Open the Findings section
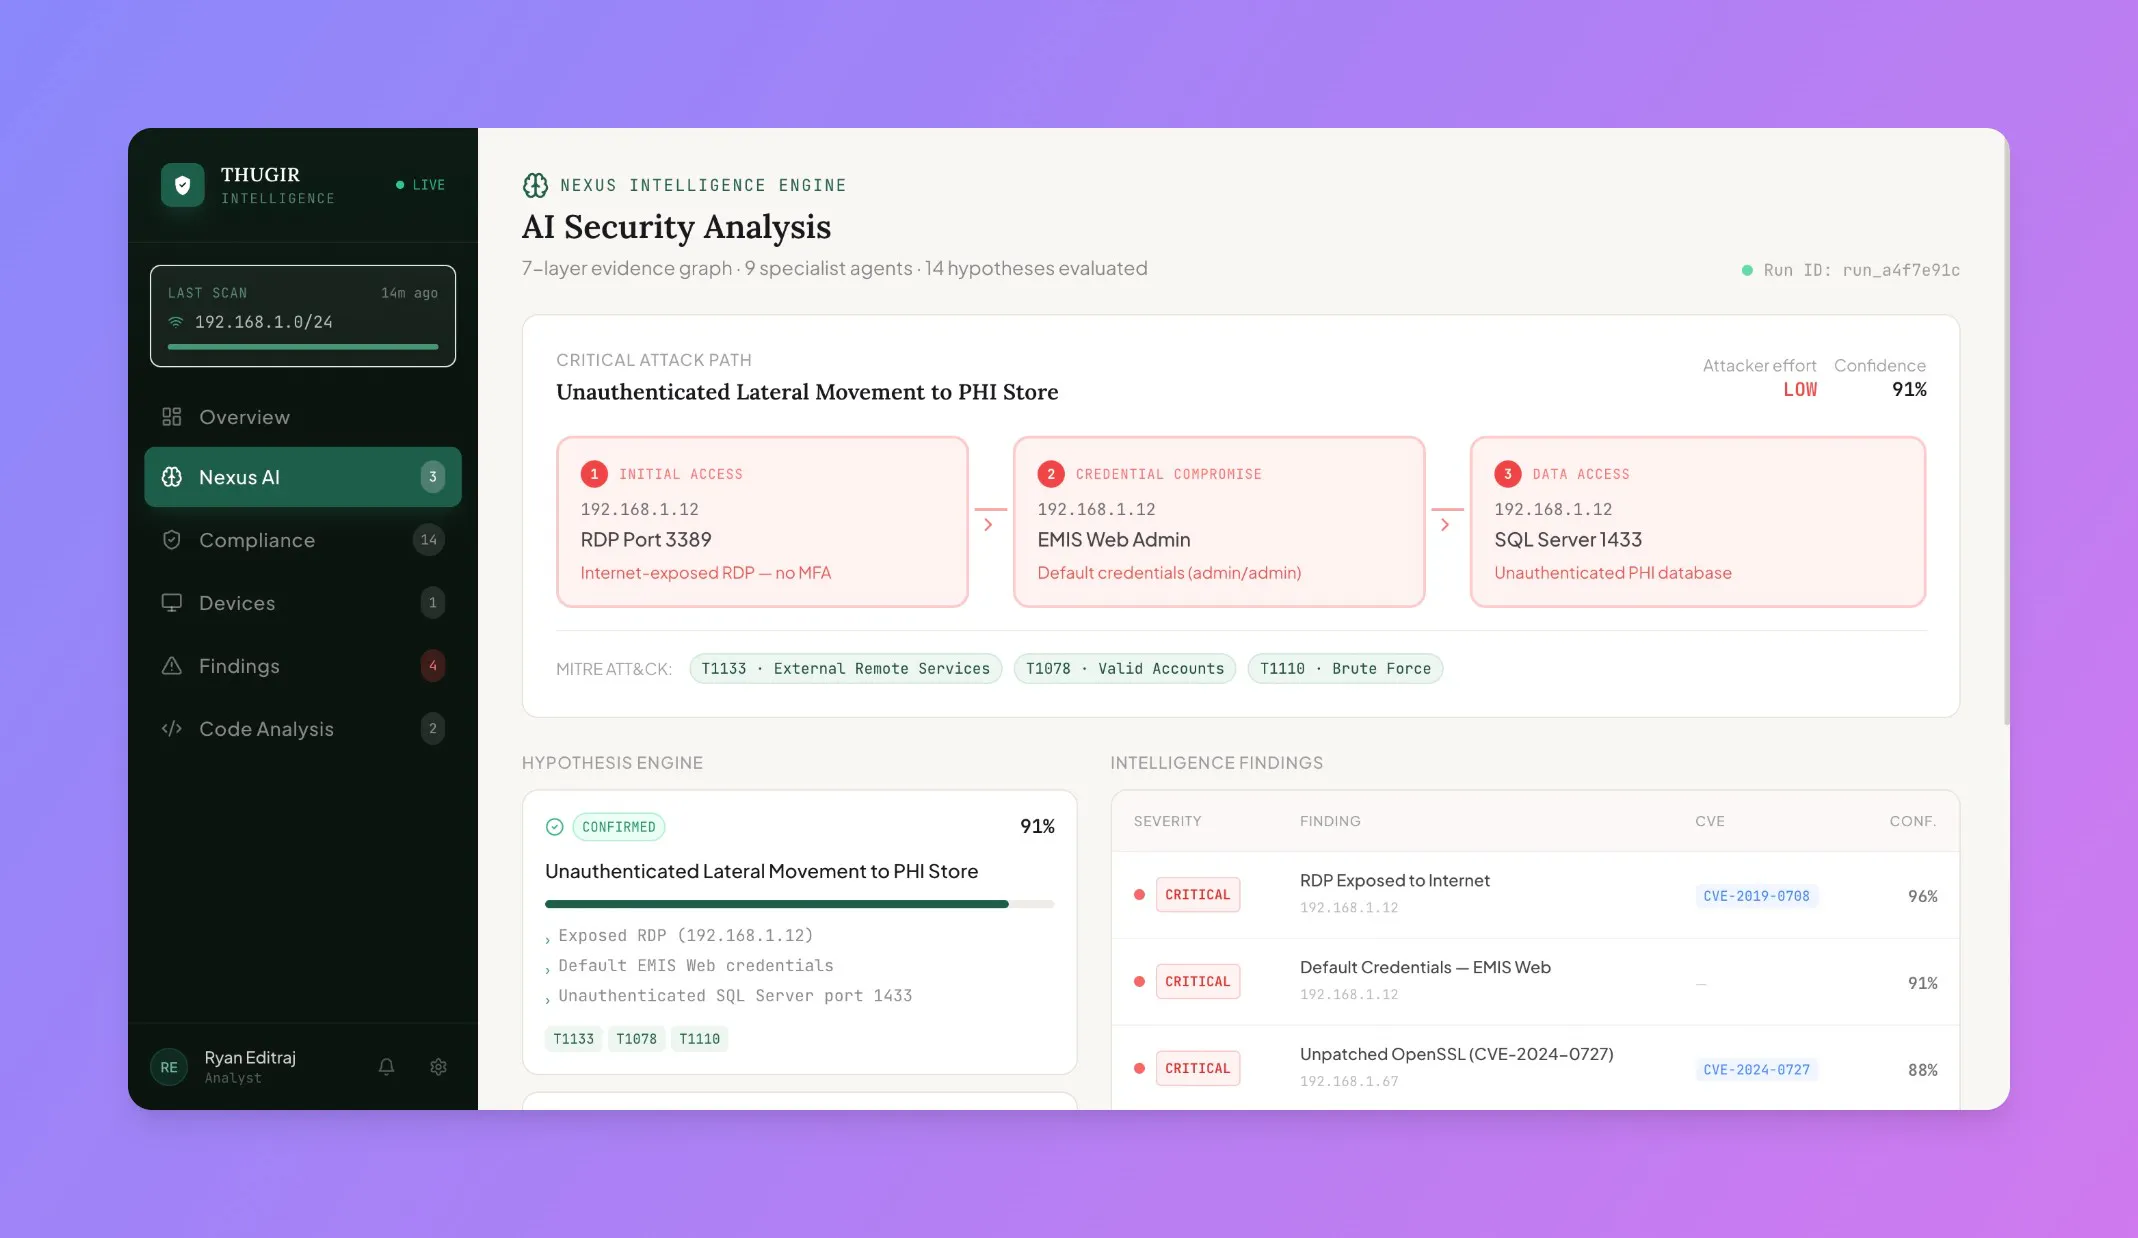2138x1238 pixels. (x=303, y=665)
